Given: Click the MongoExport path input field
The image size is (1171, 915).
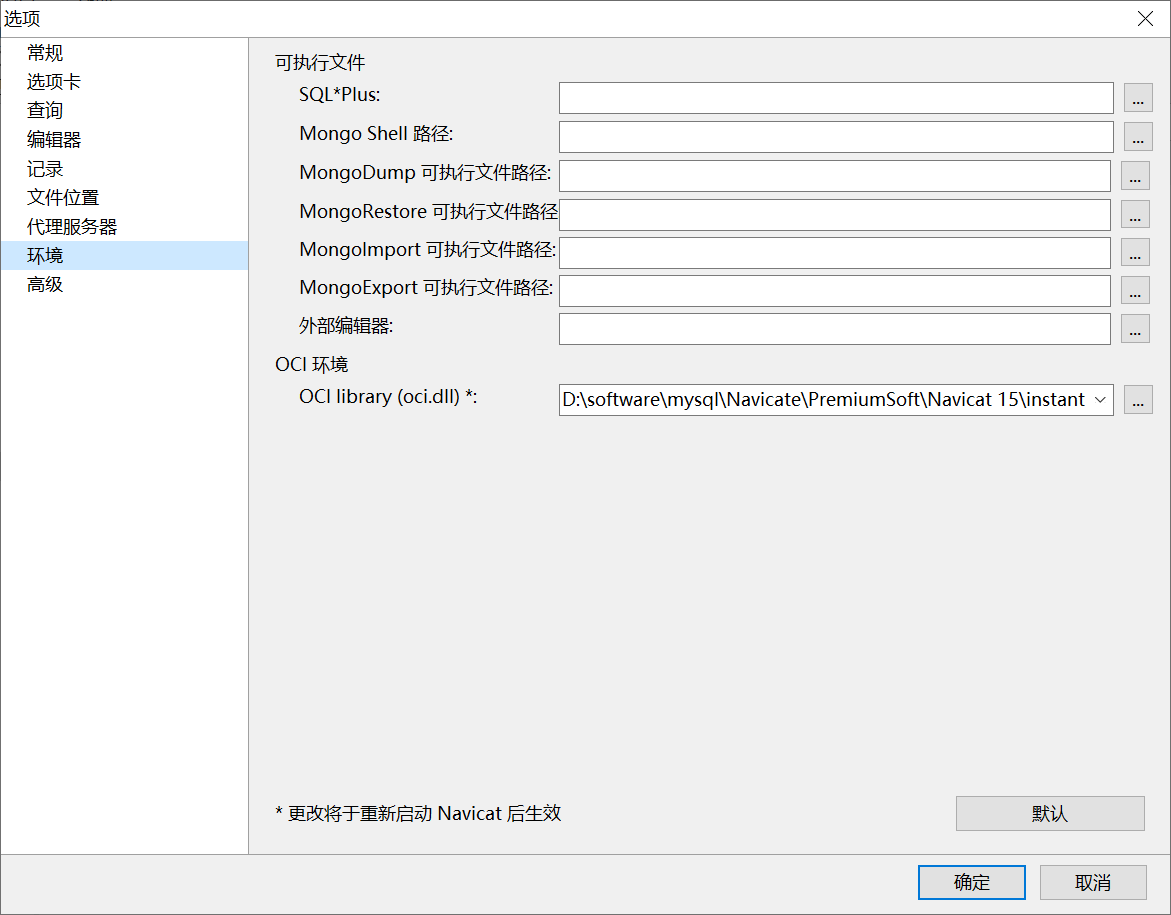Looking at the screenshot, I should [834, 291].
